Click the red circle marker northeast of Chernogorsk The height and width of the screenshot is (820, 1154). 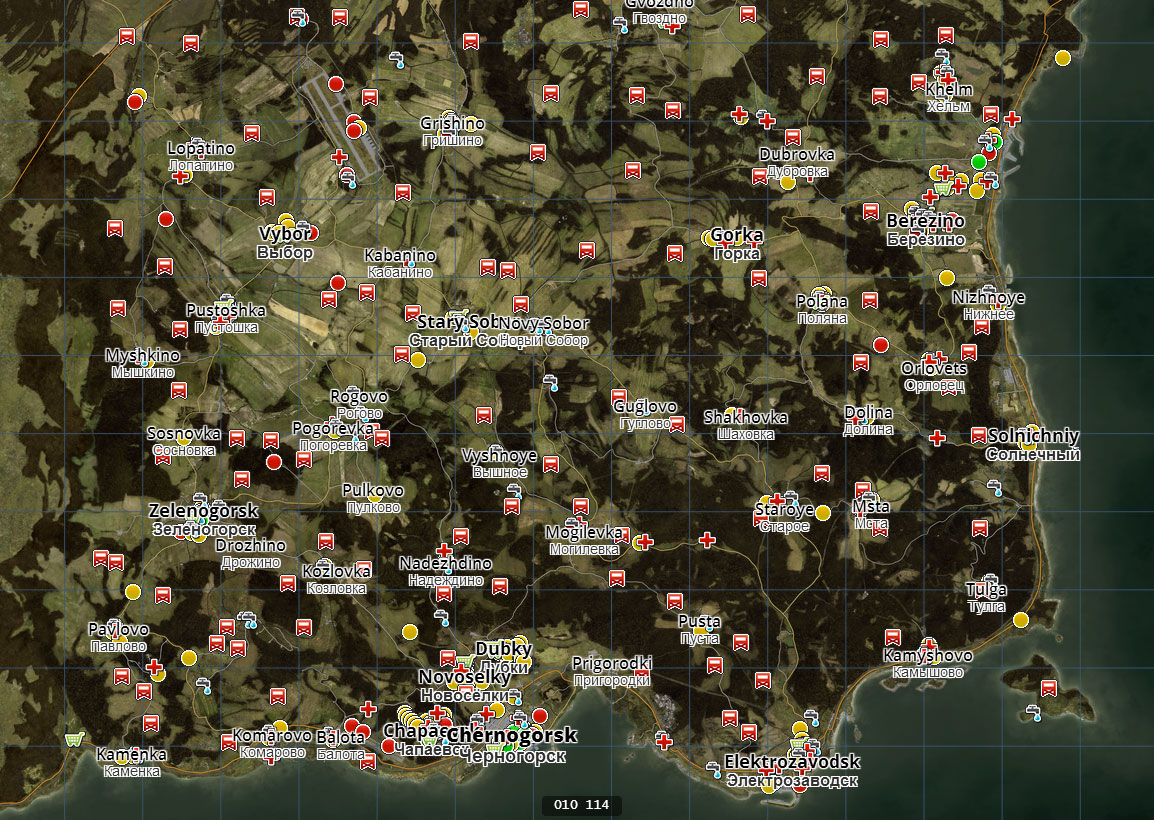pos(539,715)
